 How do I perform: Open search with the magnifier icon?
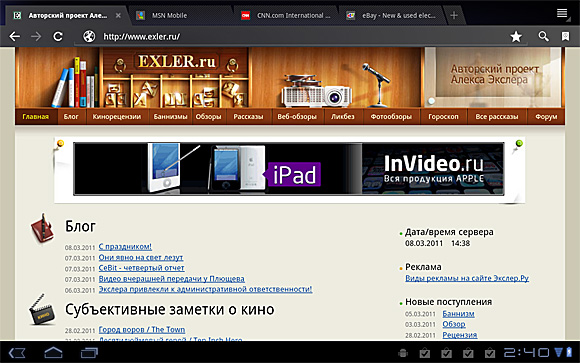tap(543, 36)
